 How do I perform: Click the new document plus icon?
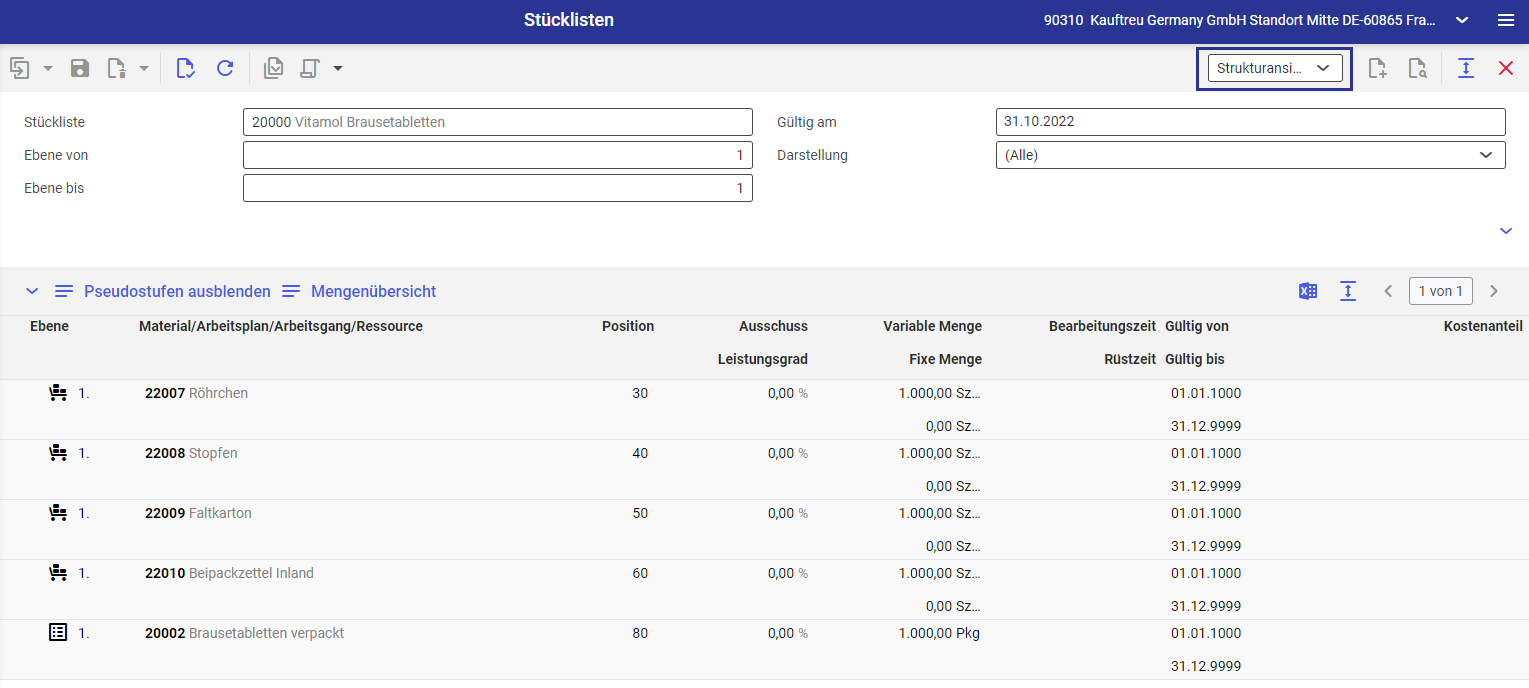click(1377, 68)
